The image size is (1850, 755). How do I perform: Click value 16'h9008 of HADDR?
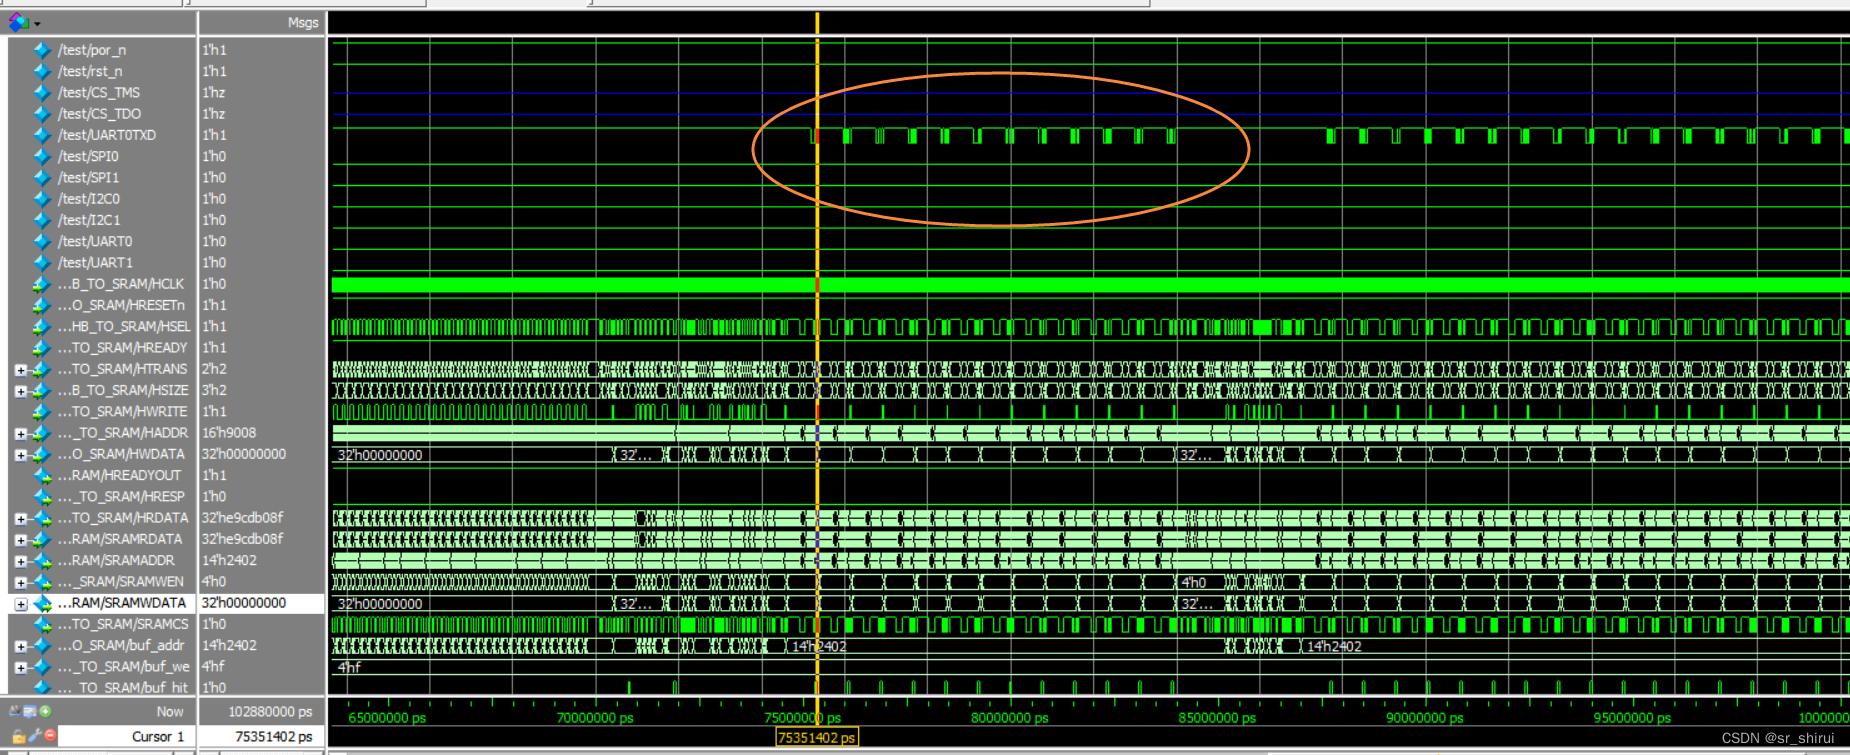(229, 433)
